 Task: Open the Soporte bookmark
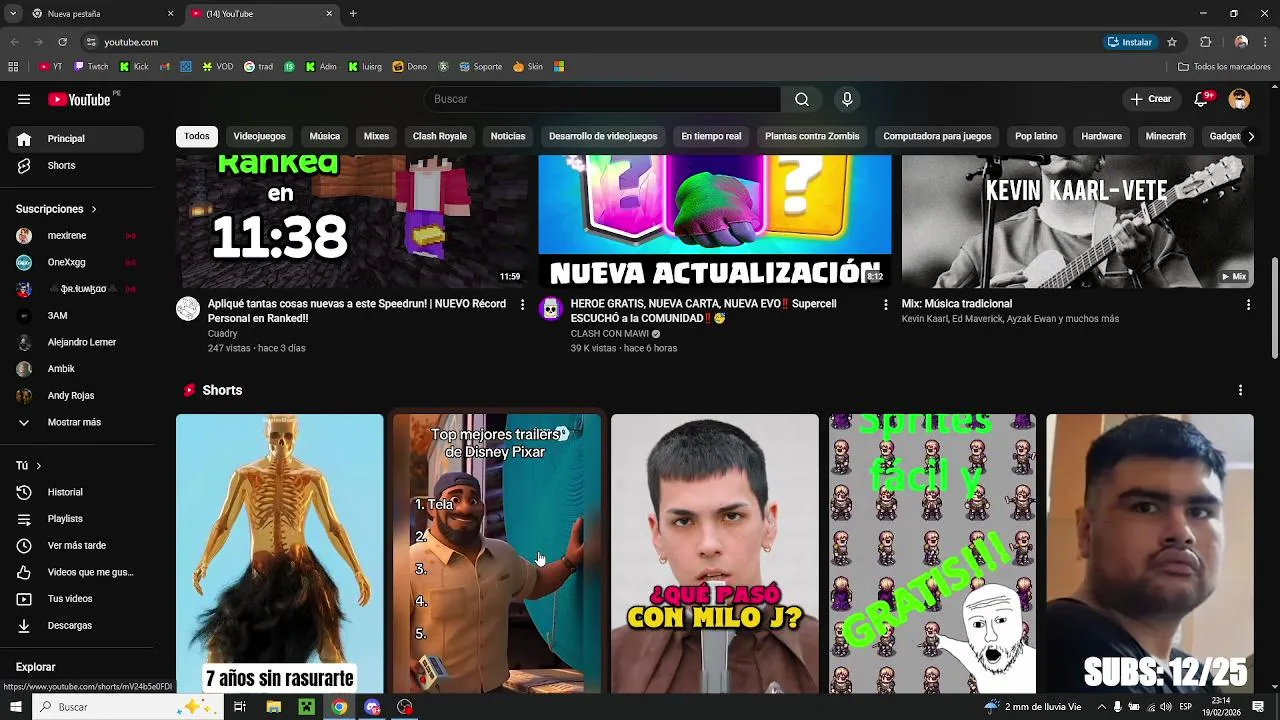481,67
